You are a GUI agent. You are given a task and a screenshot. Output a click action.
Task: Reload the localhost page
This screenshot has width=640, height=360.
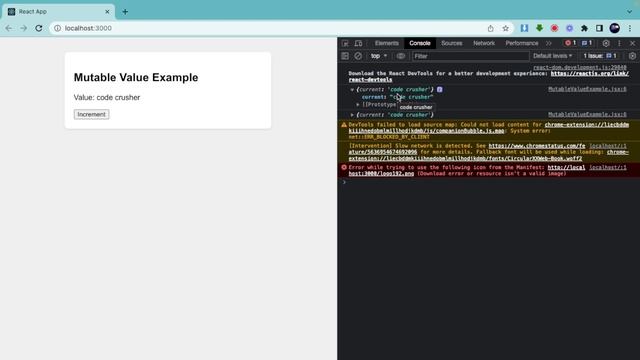pos(39,28)
